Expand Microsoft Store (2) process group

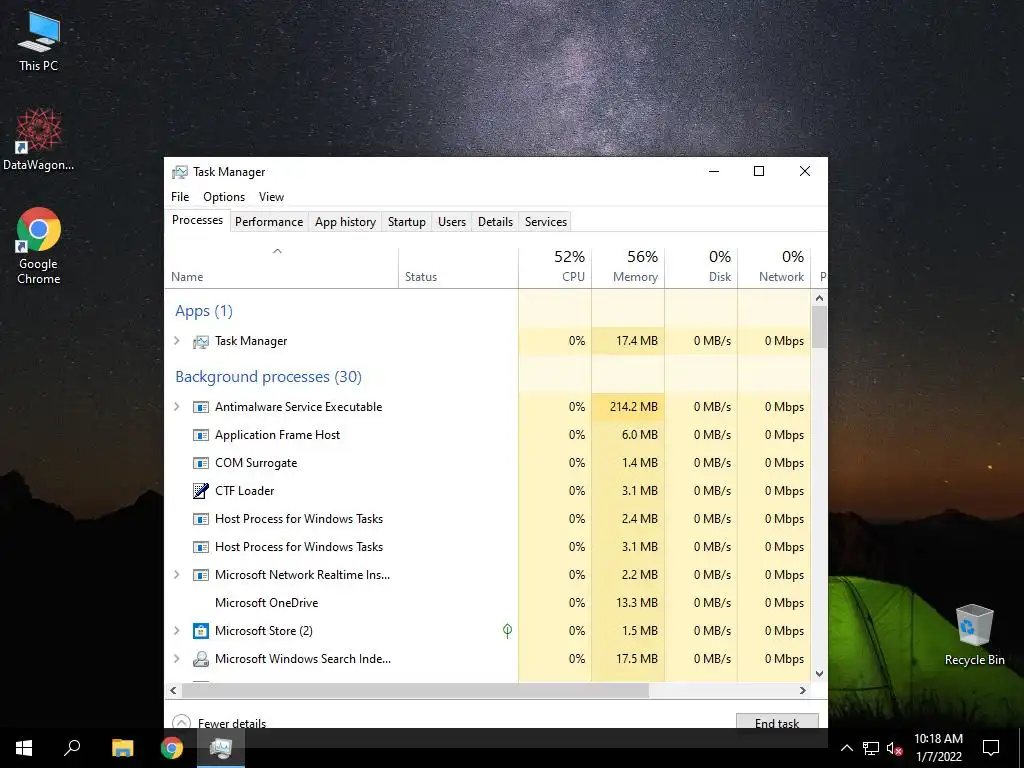pyautogui.click(x=176, y=631)
